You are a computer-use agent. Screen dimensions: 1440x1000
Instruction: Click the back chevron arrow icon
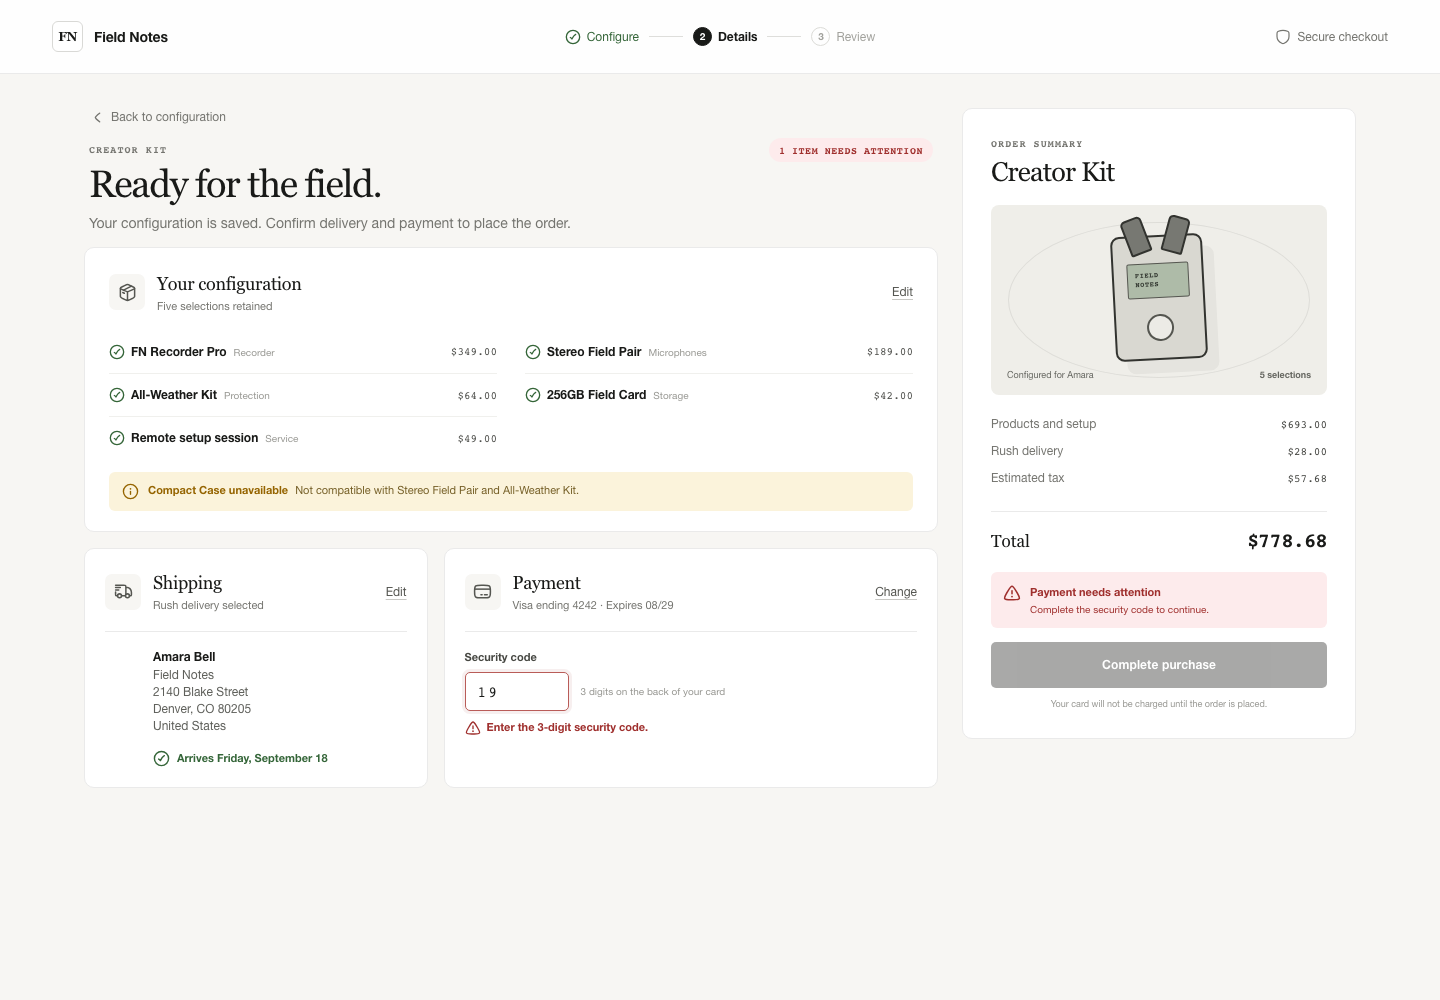[x=97, y=118]
